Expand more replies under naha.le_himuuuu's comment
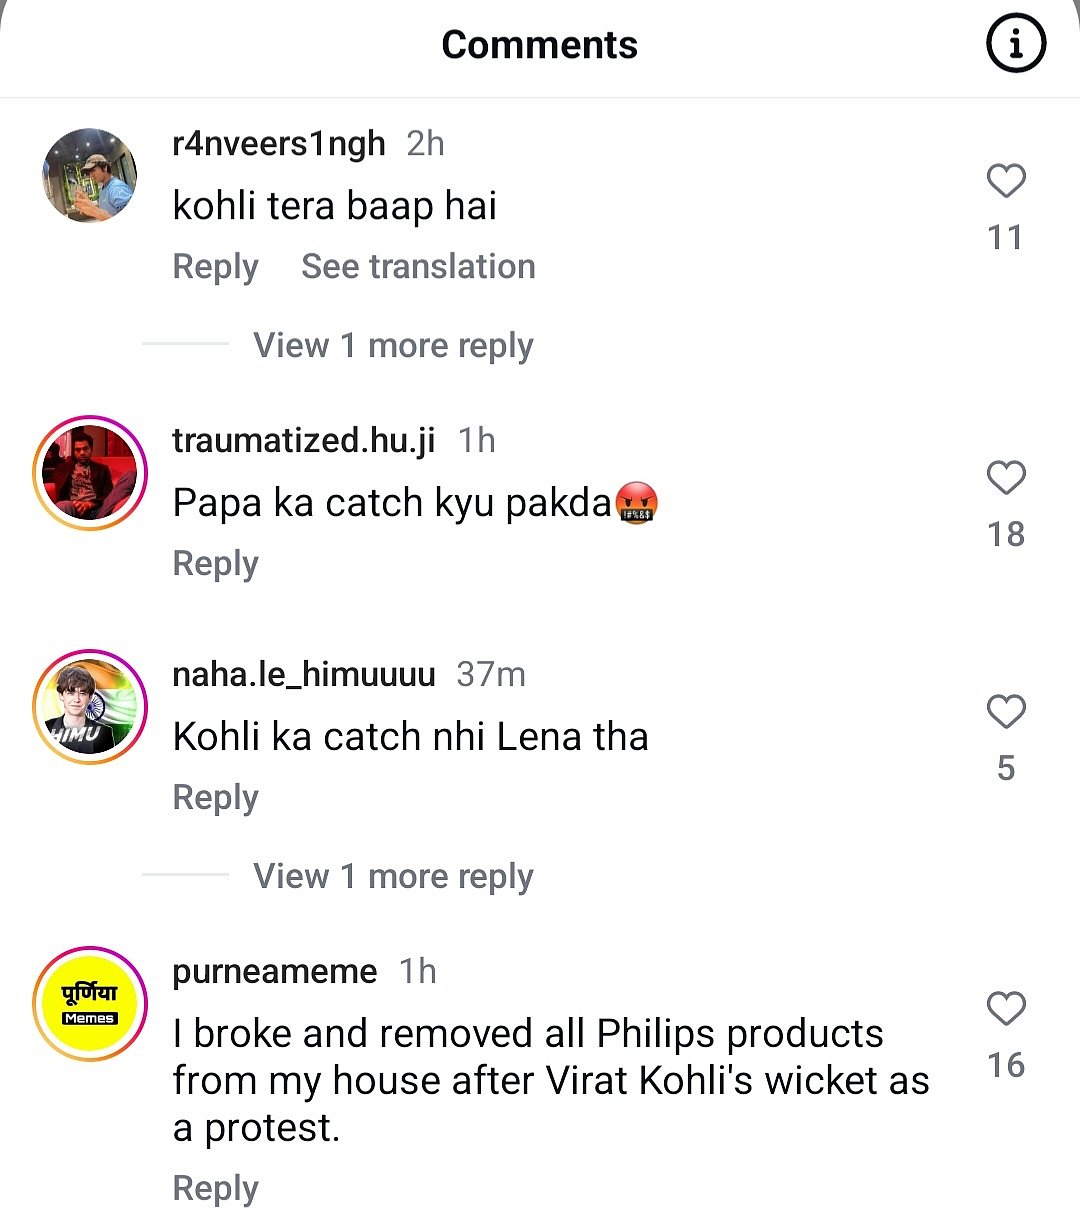Image resolution: width=1080 pixels, height=1232 pixels. [x=393, y=877]
